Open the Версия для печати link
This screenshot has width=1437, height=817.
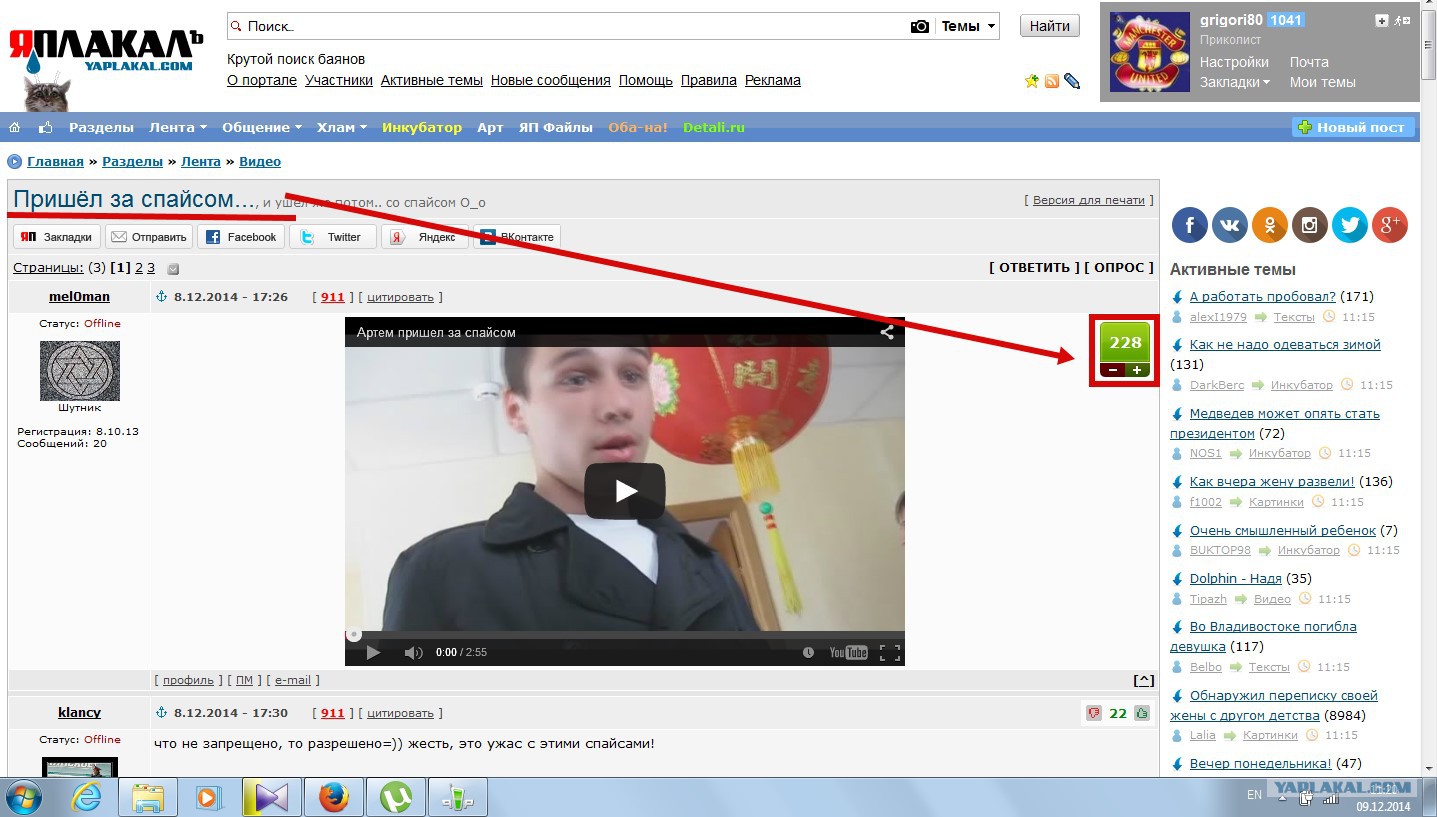(1089, 200)
